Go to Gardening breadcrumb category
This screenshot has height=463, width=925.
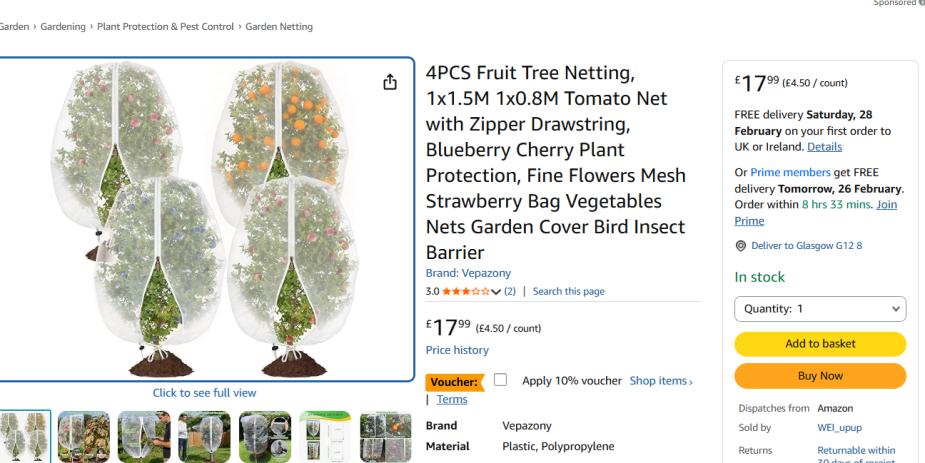[62, 27]
